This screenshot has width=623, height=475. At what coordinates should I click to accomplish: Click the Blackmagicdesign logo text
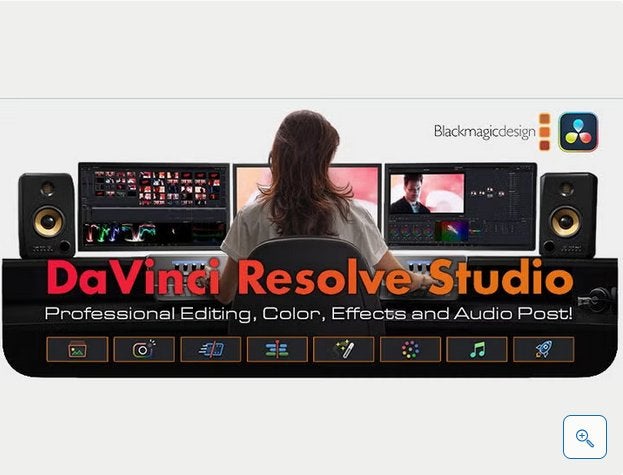point(484,131)
